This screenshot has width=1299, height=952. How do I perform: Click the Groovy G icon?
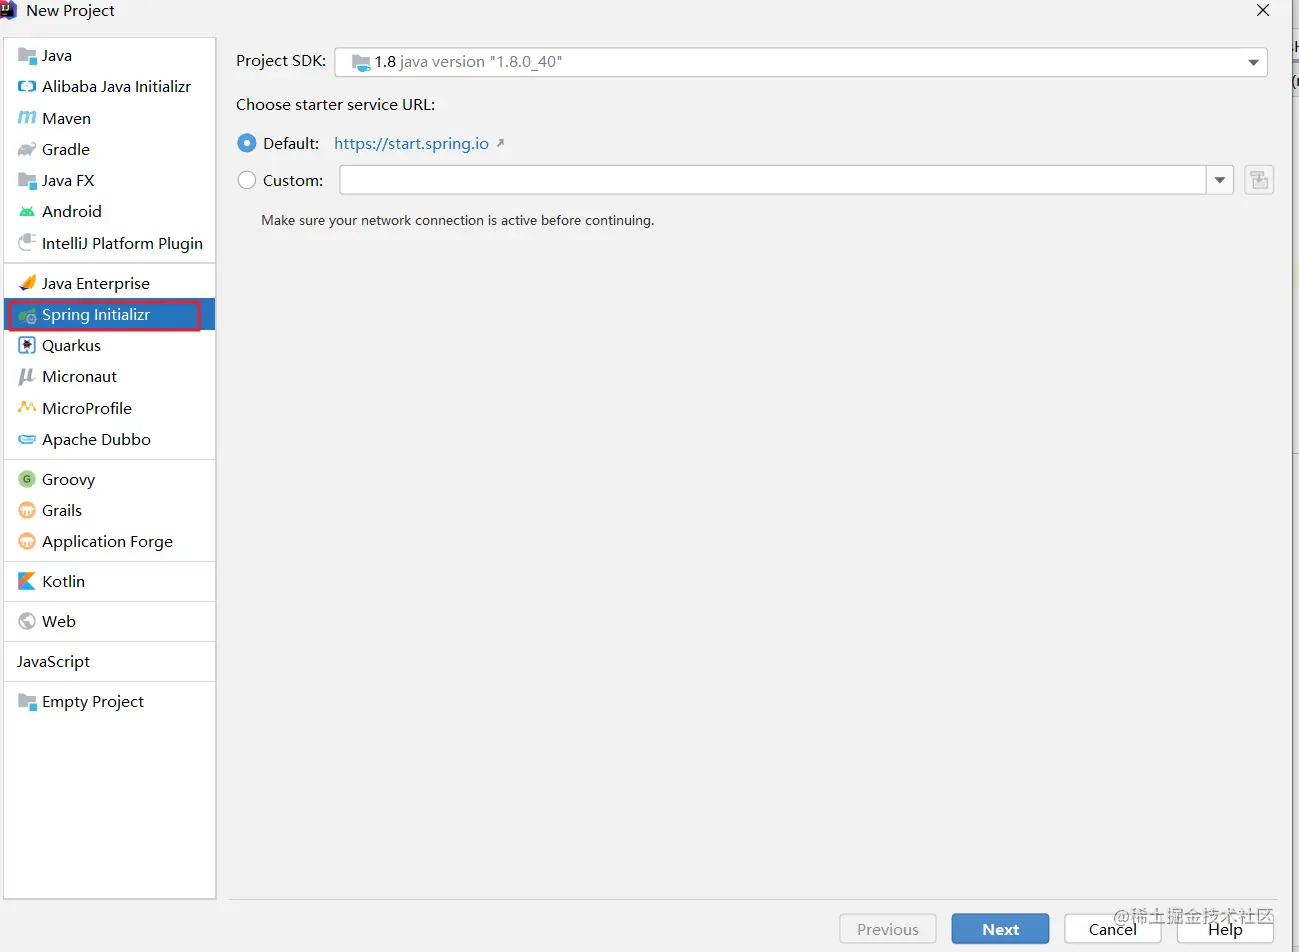(x=27, y=479)
